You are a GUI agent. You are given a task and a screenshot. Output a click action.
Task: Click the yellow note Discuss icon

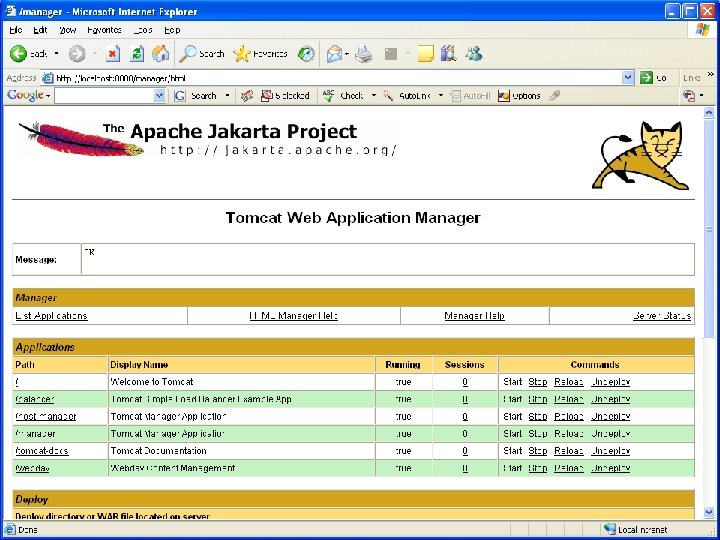point(426,54)
